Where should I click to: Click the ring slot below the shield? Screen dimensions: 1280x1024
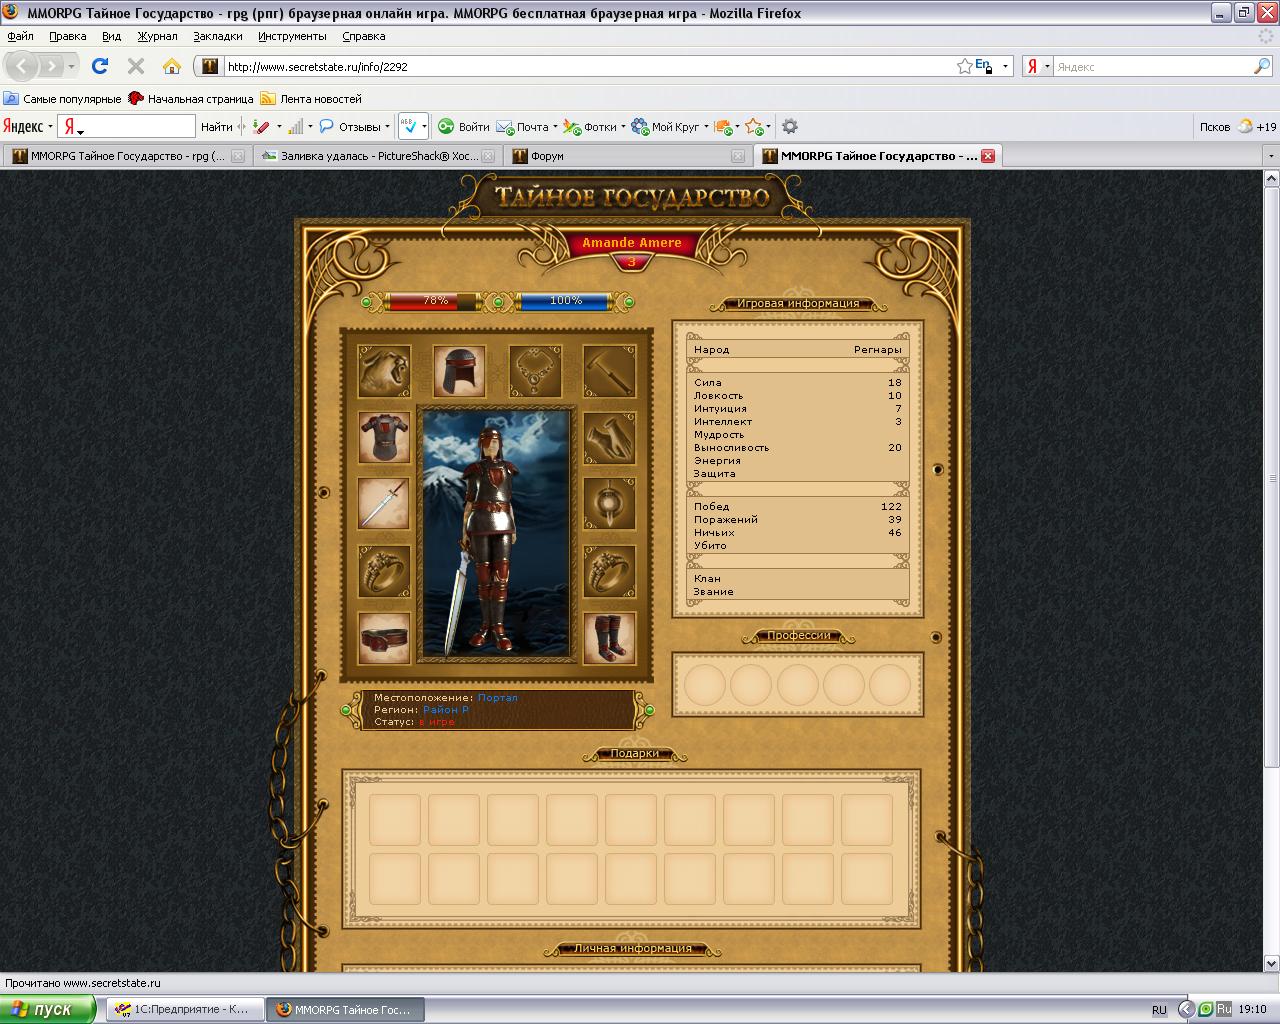point(609,571)
